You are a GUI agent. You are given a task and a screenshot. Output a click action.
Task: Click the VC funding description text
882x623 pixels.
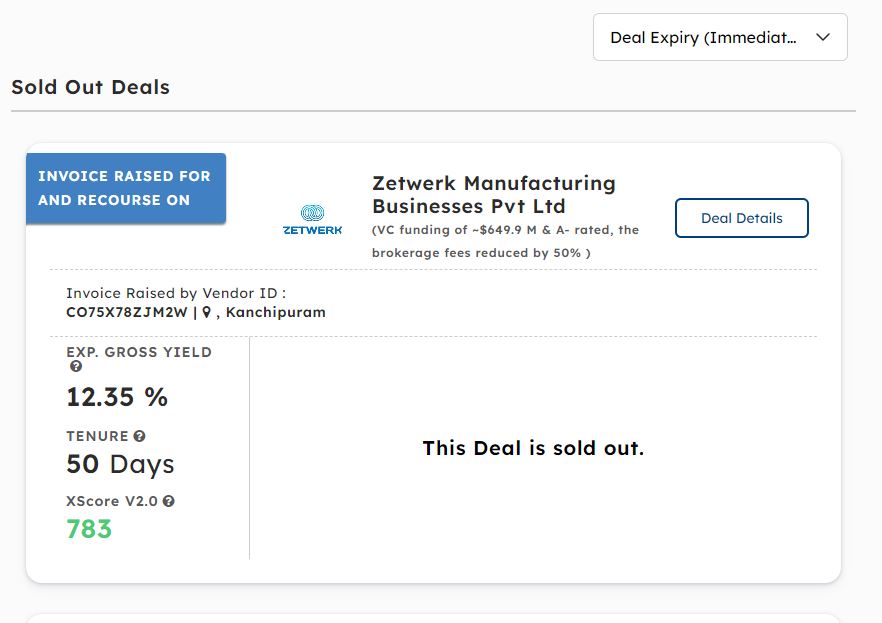tap(505, 241)
